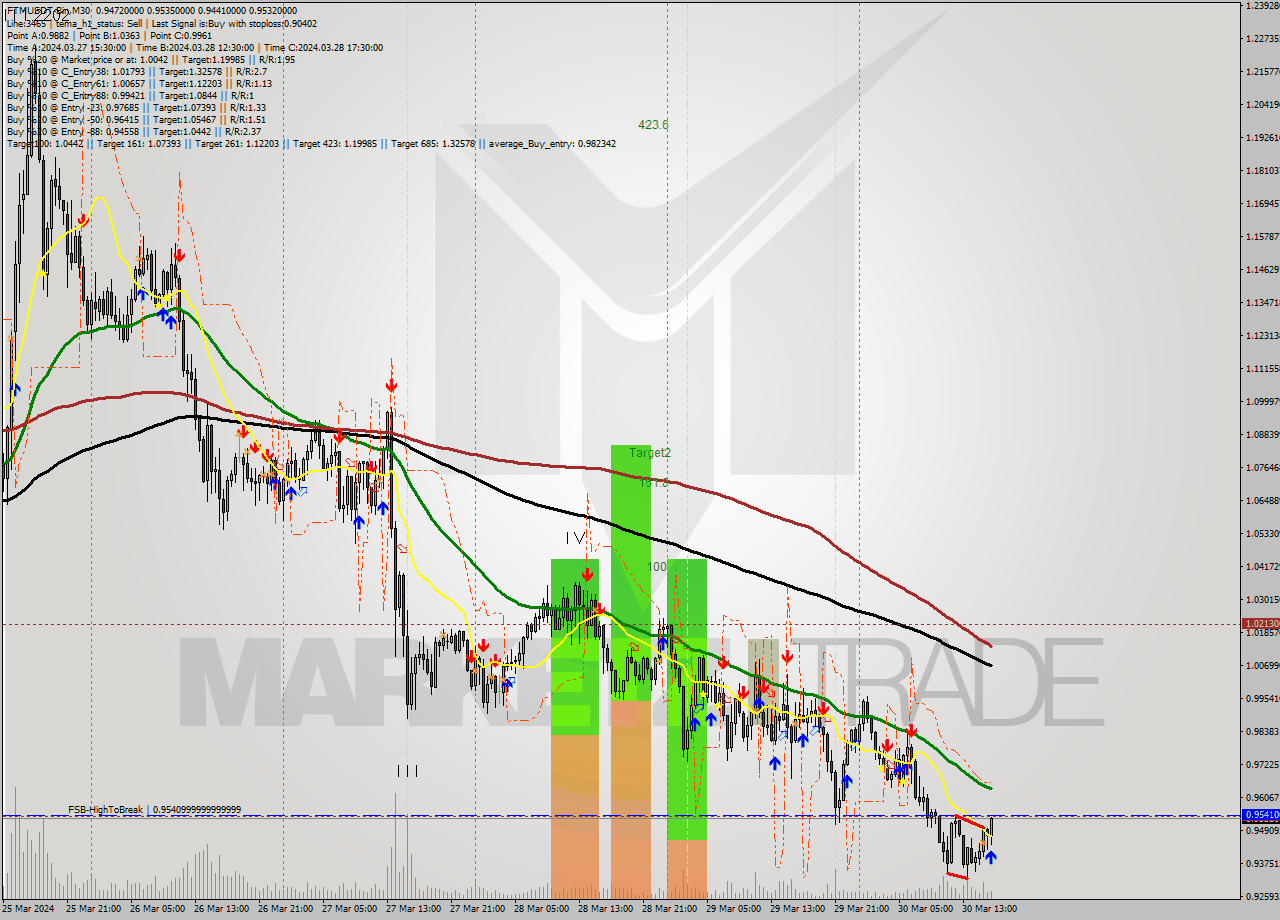This screenshot has height=920, width=1280.
Task: Click the 27 Mar 21:00 time label
Action: [x=476, y=909]
